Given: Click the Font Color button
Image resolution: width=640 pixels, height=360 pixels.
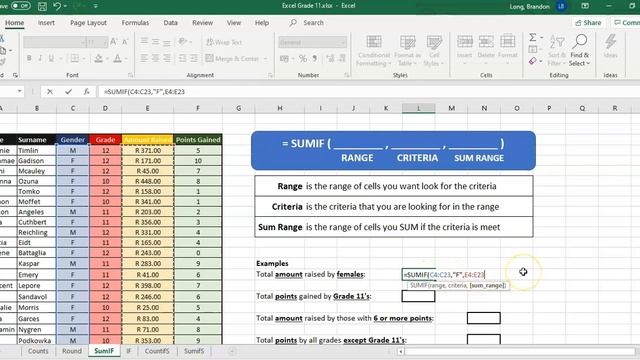Looking at the screenshot, I should click(118, 58).
